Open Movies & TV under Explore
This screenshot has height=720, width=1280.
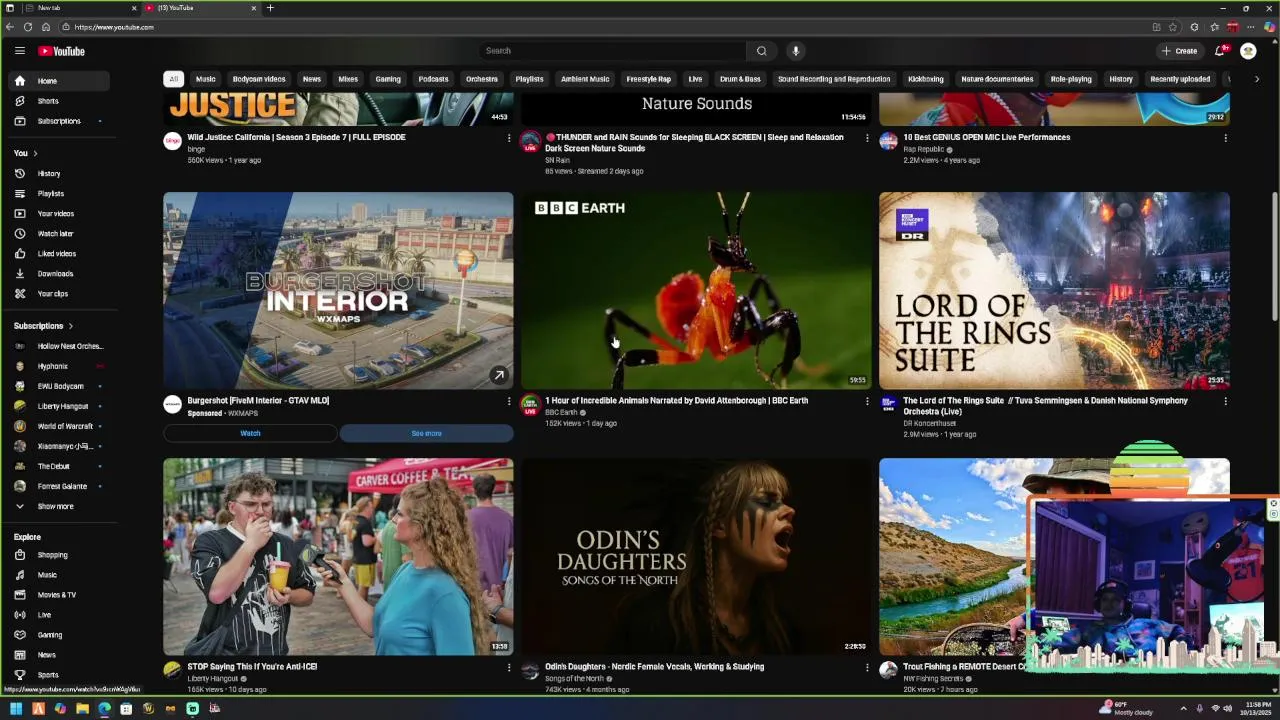pos(60,595)
